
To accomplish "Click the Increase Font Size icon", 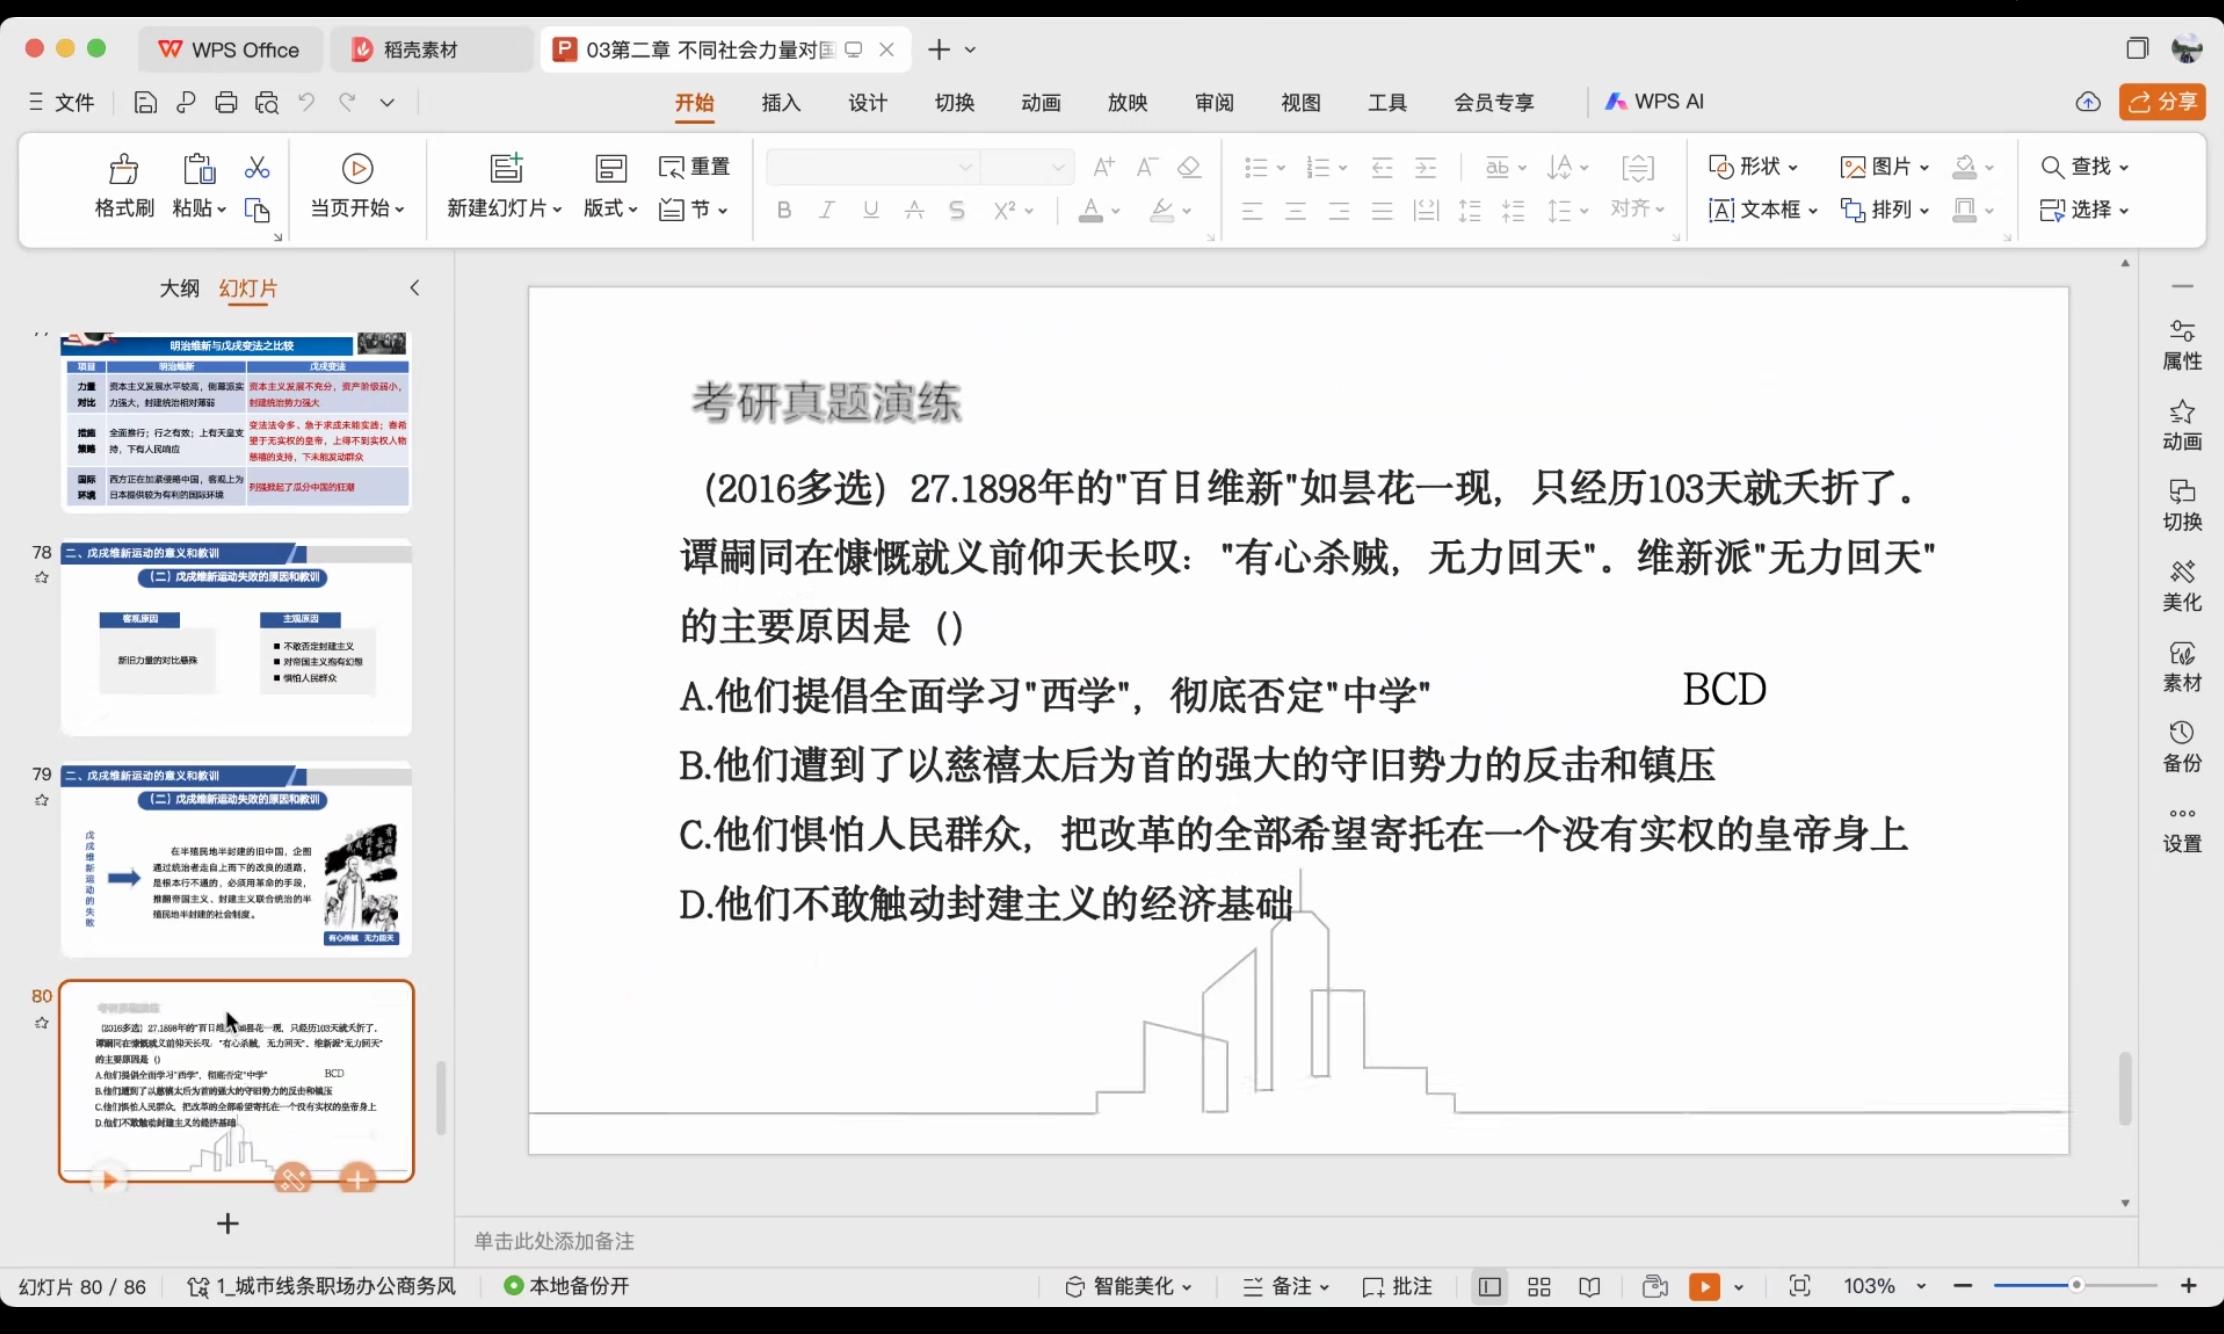I will point(1103,167).
